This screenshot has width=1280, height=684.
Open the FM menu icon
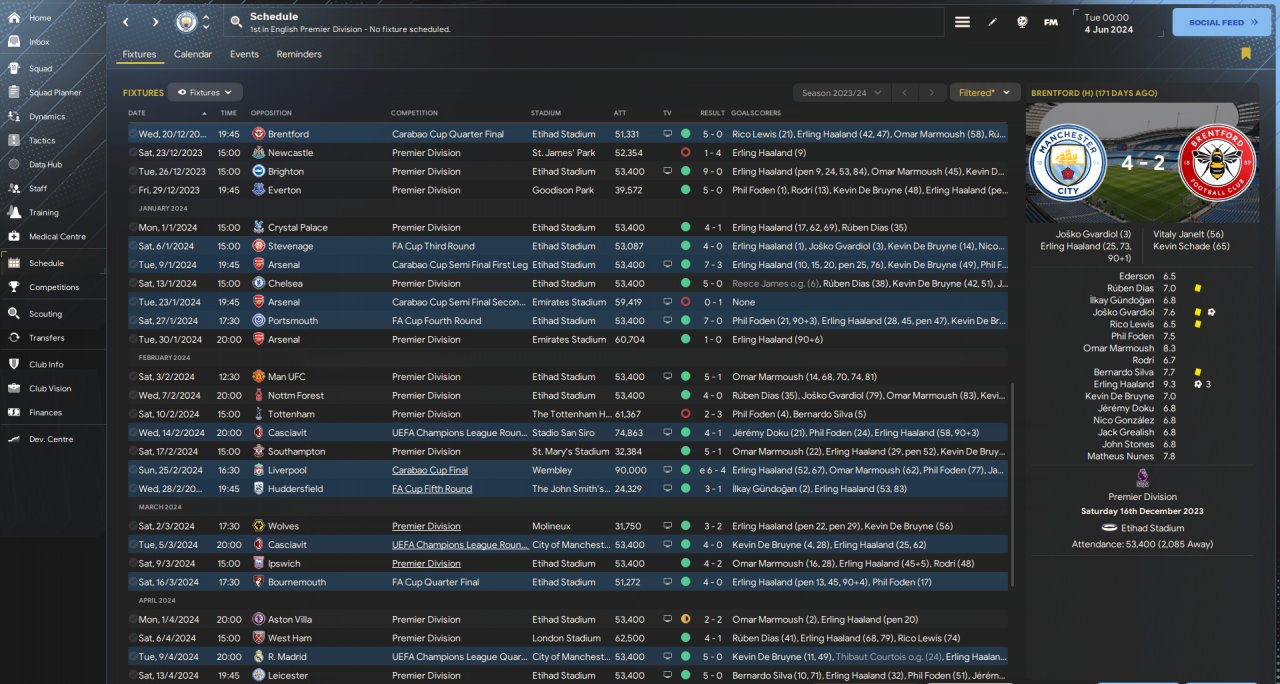1051,22
